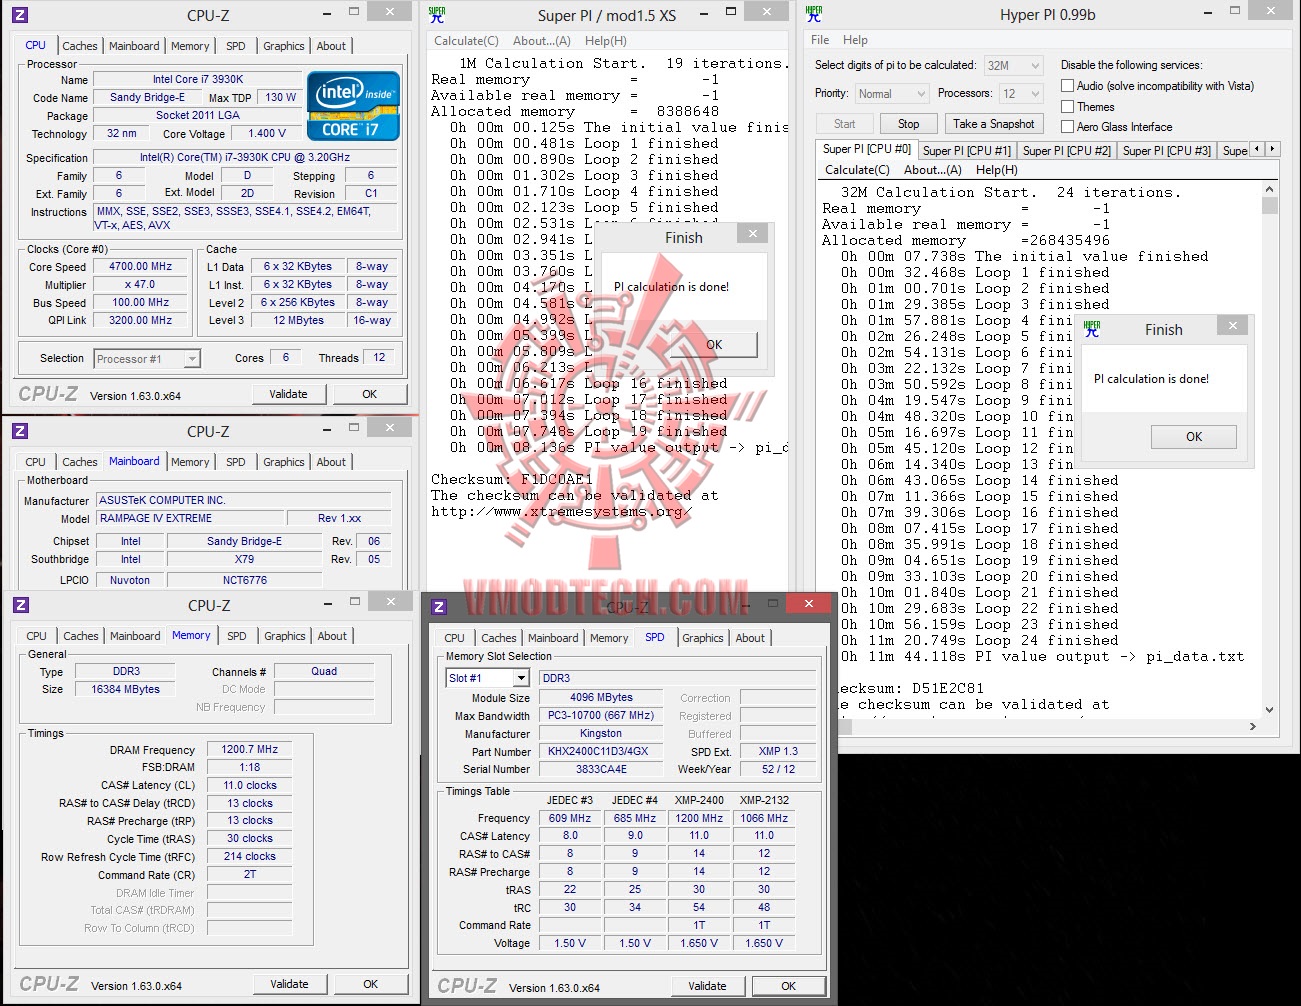Click the CPU-Z icon of the SPD window
Viewport: 1301px width, 1006px height.
[438, 606]
